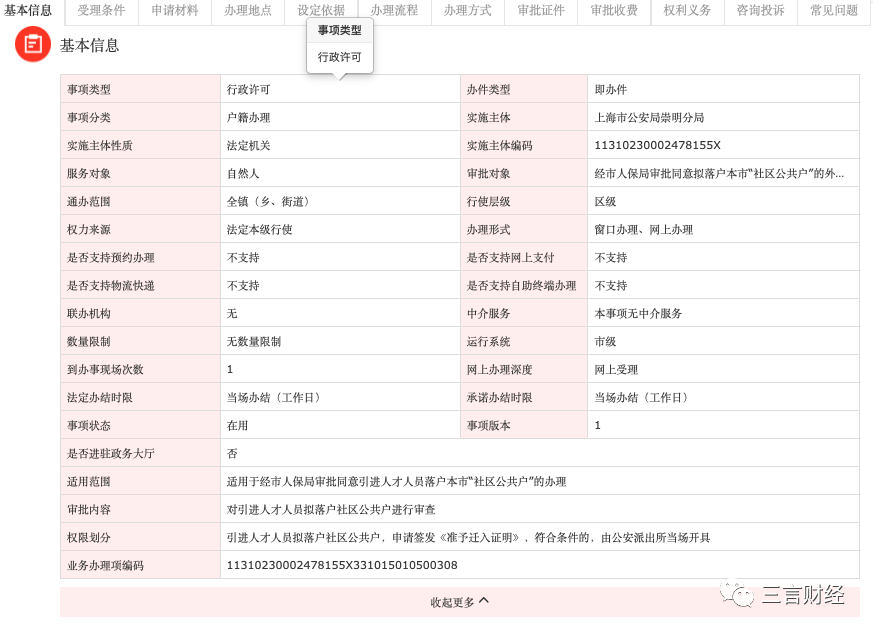Click value 1 beside 到办事现场次数
873x633 pixels.
click(x=230, y=369)
